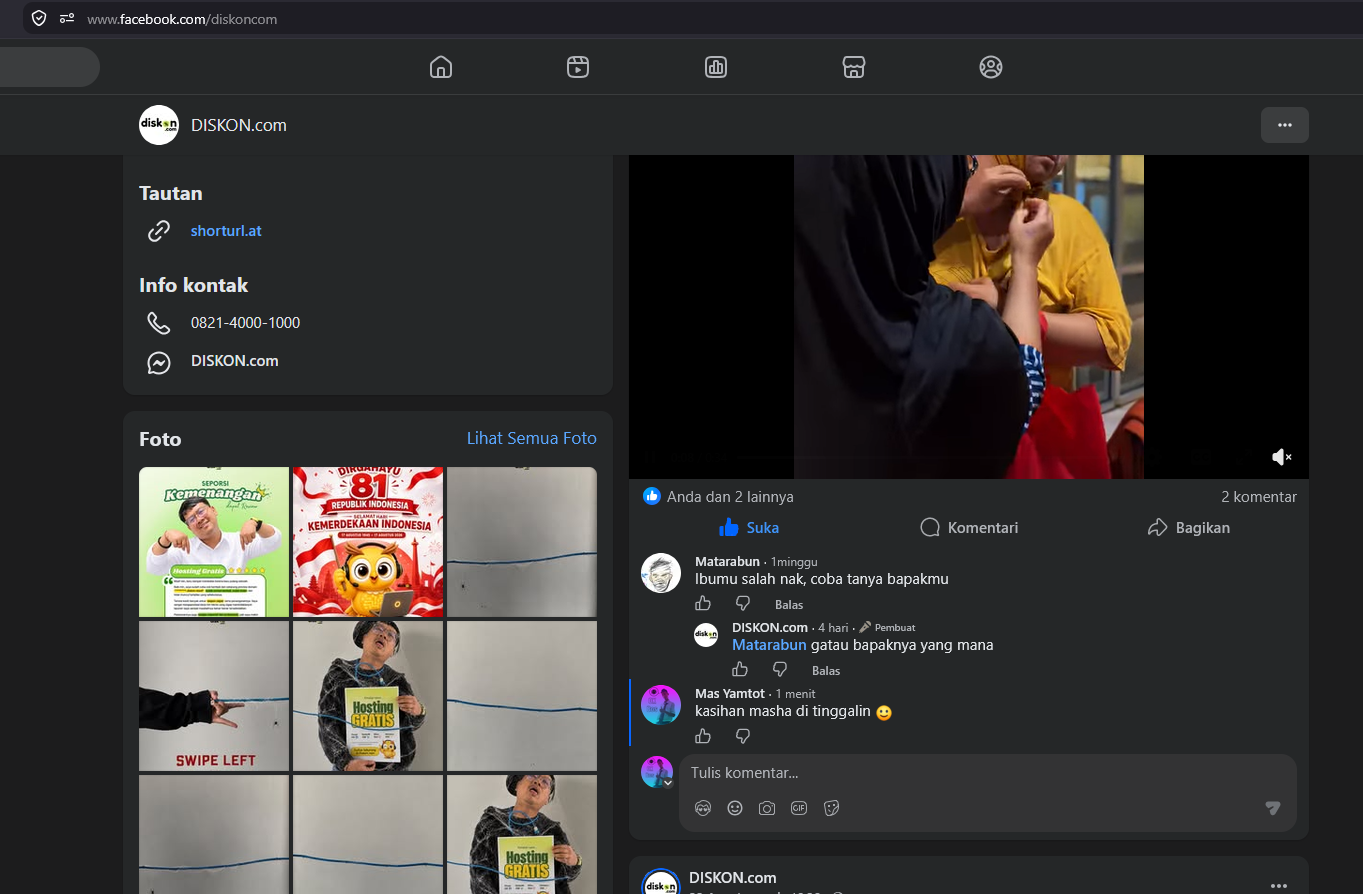Open the DISKON.com page three-dot menu
The height and width of the screenshot is (894, 1363).
tap(1285, 125)
